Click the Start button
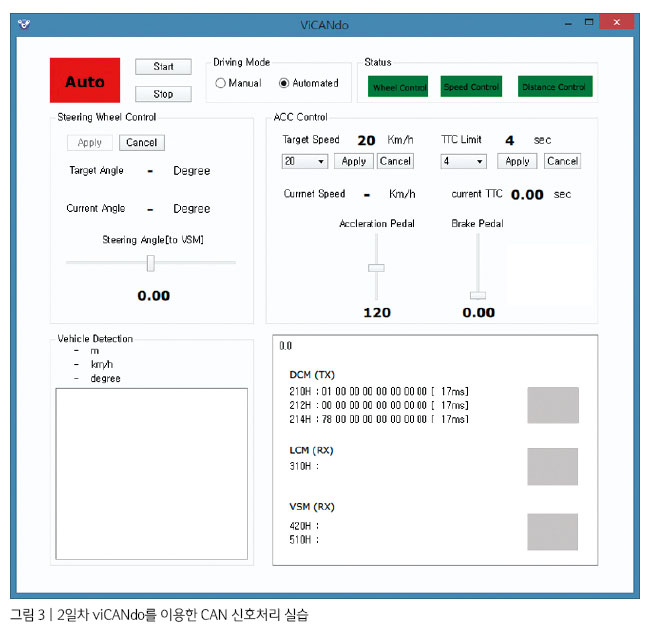This screenshot has height=634, width=656. (x=163, y=67)
